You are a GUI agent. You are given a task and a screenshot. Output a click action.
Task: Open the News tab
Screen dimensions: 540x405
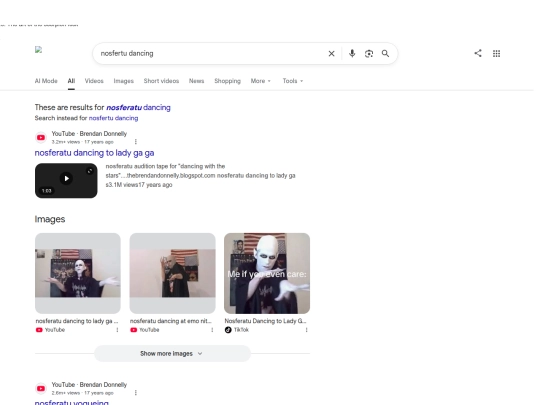[196, 81]
